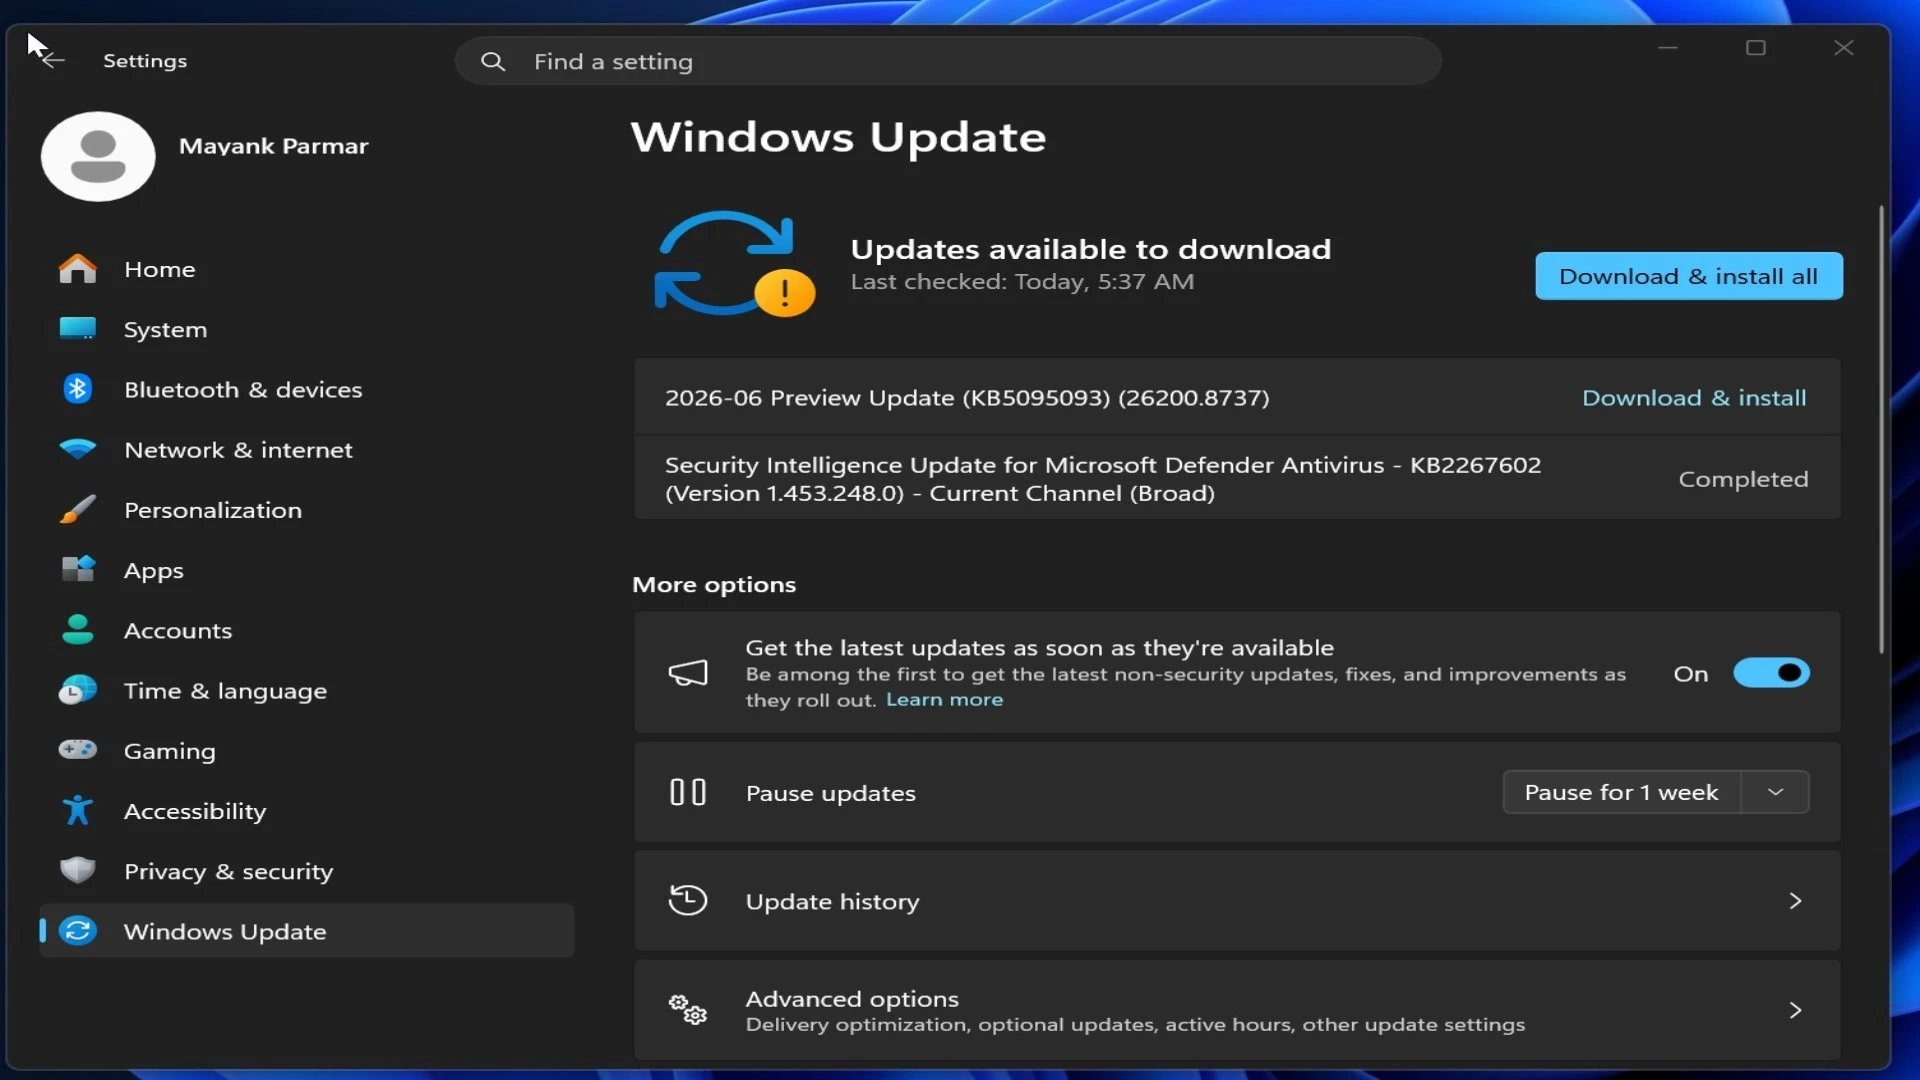Viewport: 1920px width, 1080px height.
Task: Click the Privacy & security shield icon
Action: (78, 870)
